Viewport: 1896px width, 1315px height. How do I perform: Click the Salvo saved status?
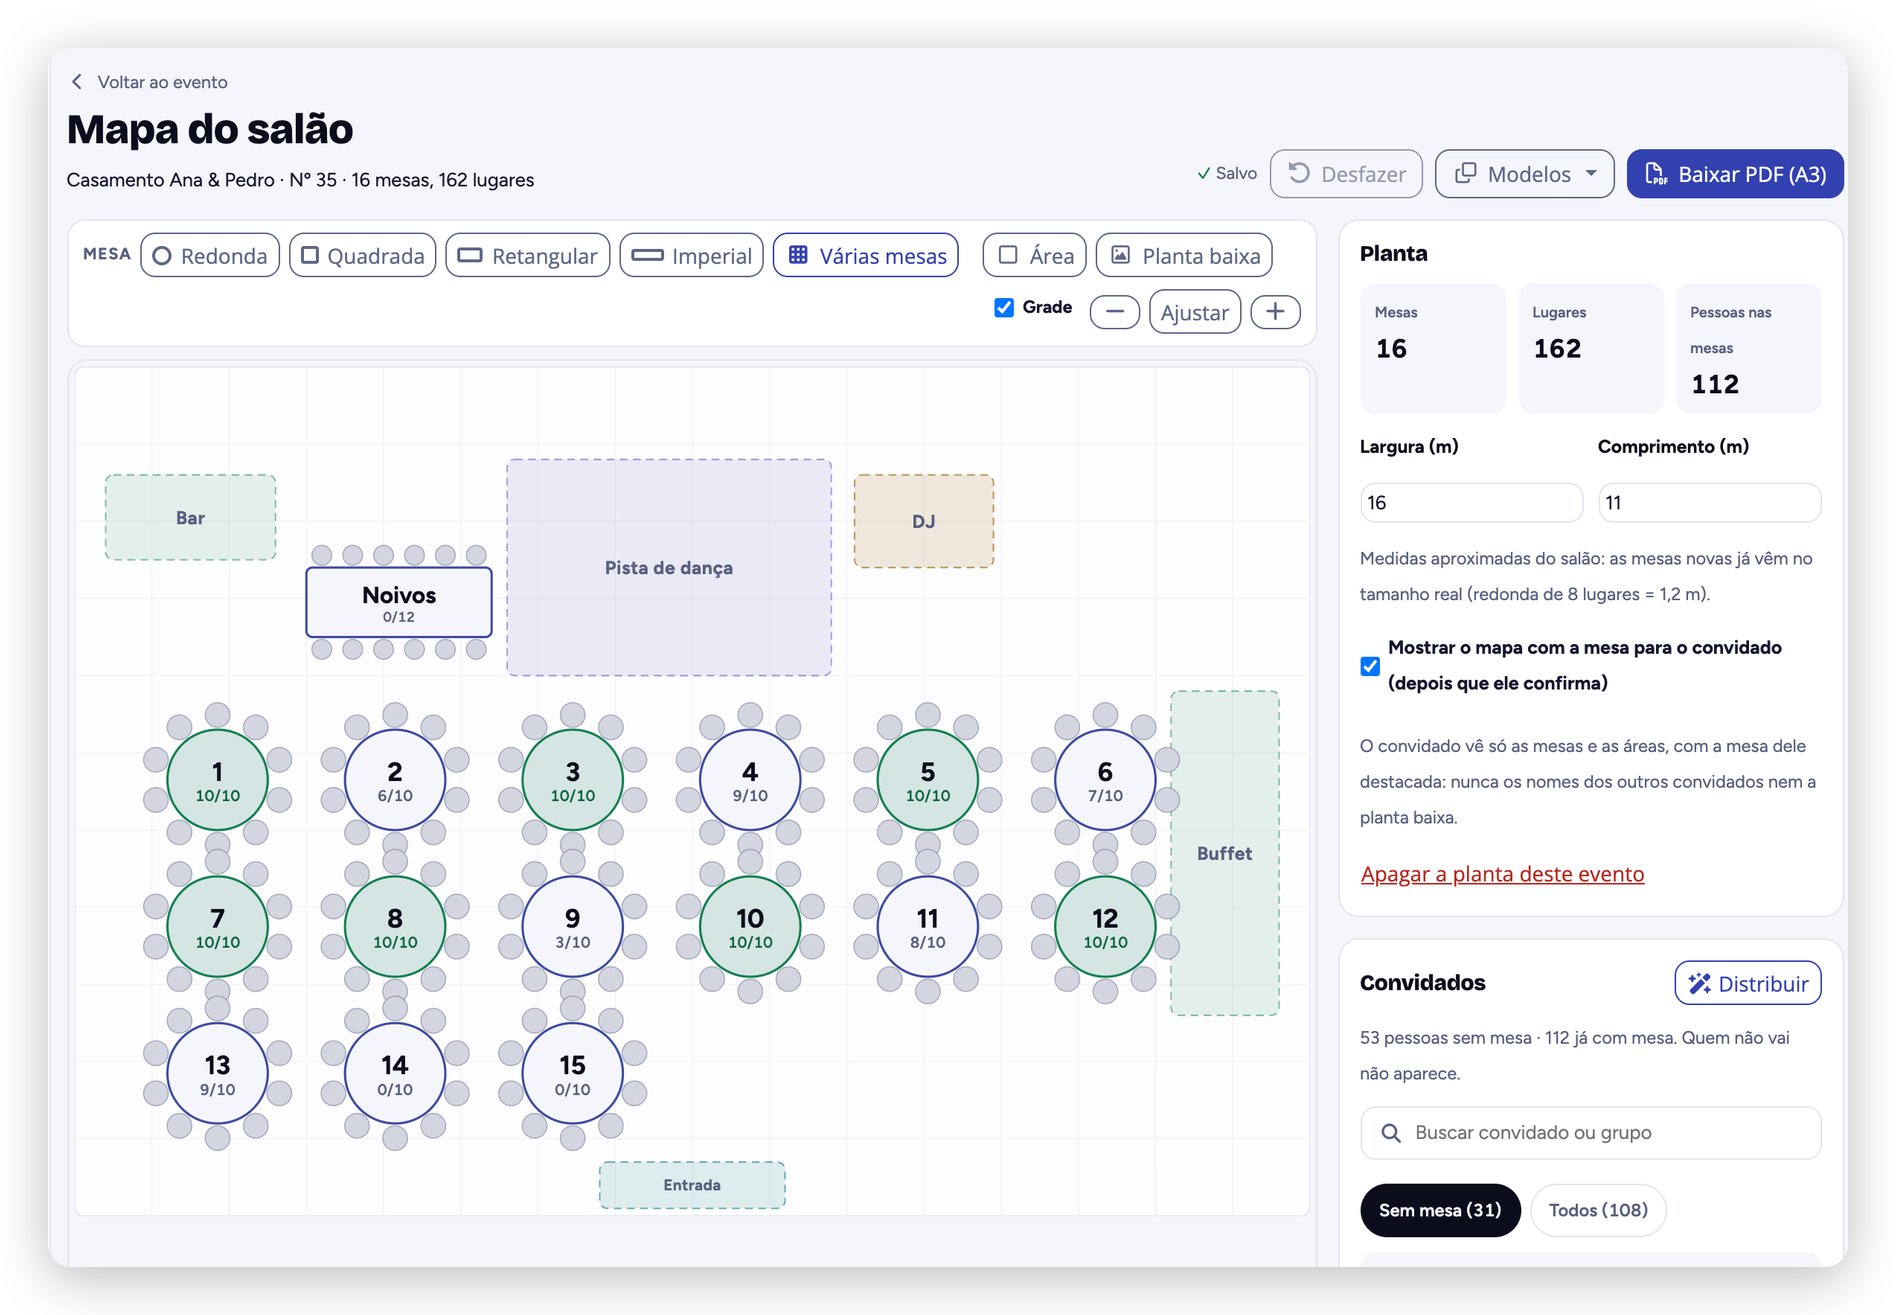tap(1227, 173)
